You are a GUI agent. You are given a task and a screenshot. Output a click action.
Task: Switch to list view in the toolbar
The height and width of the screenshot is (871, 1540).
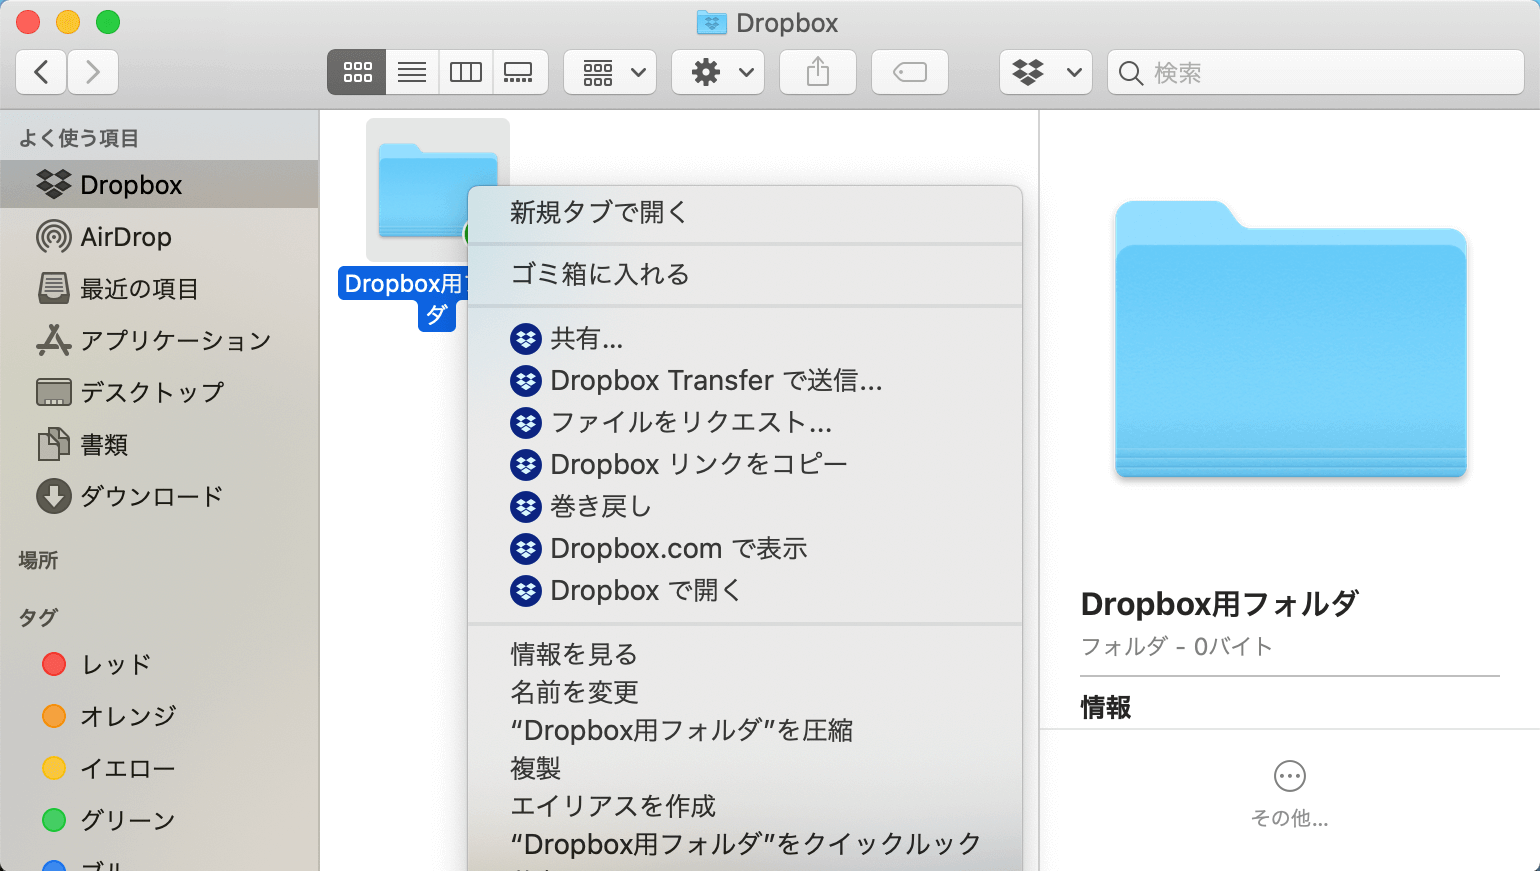click(x=412, y=72)
